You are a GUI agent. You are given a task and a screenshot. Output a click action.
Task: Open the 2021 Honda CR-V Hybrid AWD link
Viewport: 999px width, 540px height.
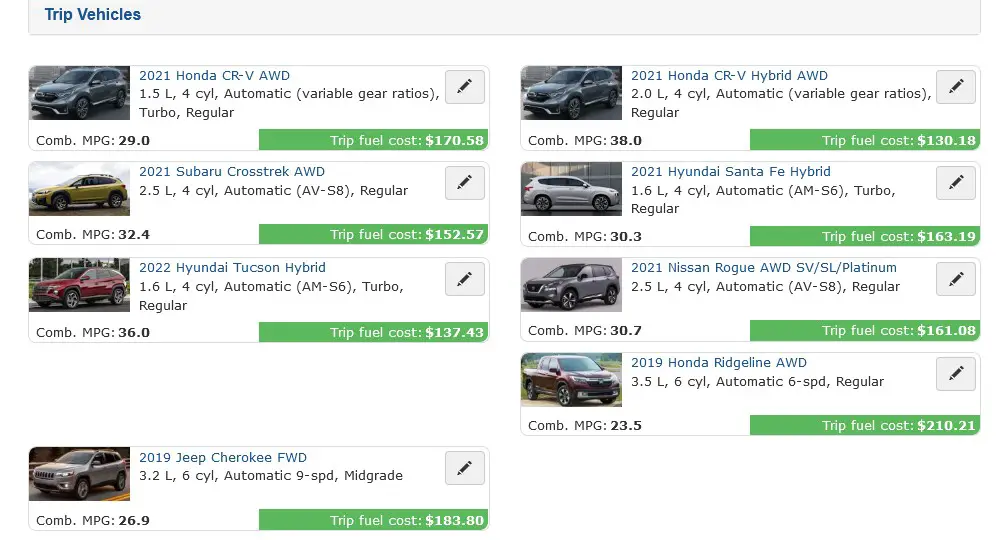click(x=729, y=75)
